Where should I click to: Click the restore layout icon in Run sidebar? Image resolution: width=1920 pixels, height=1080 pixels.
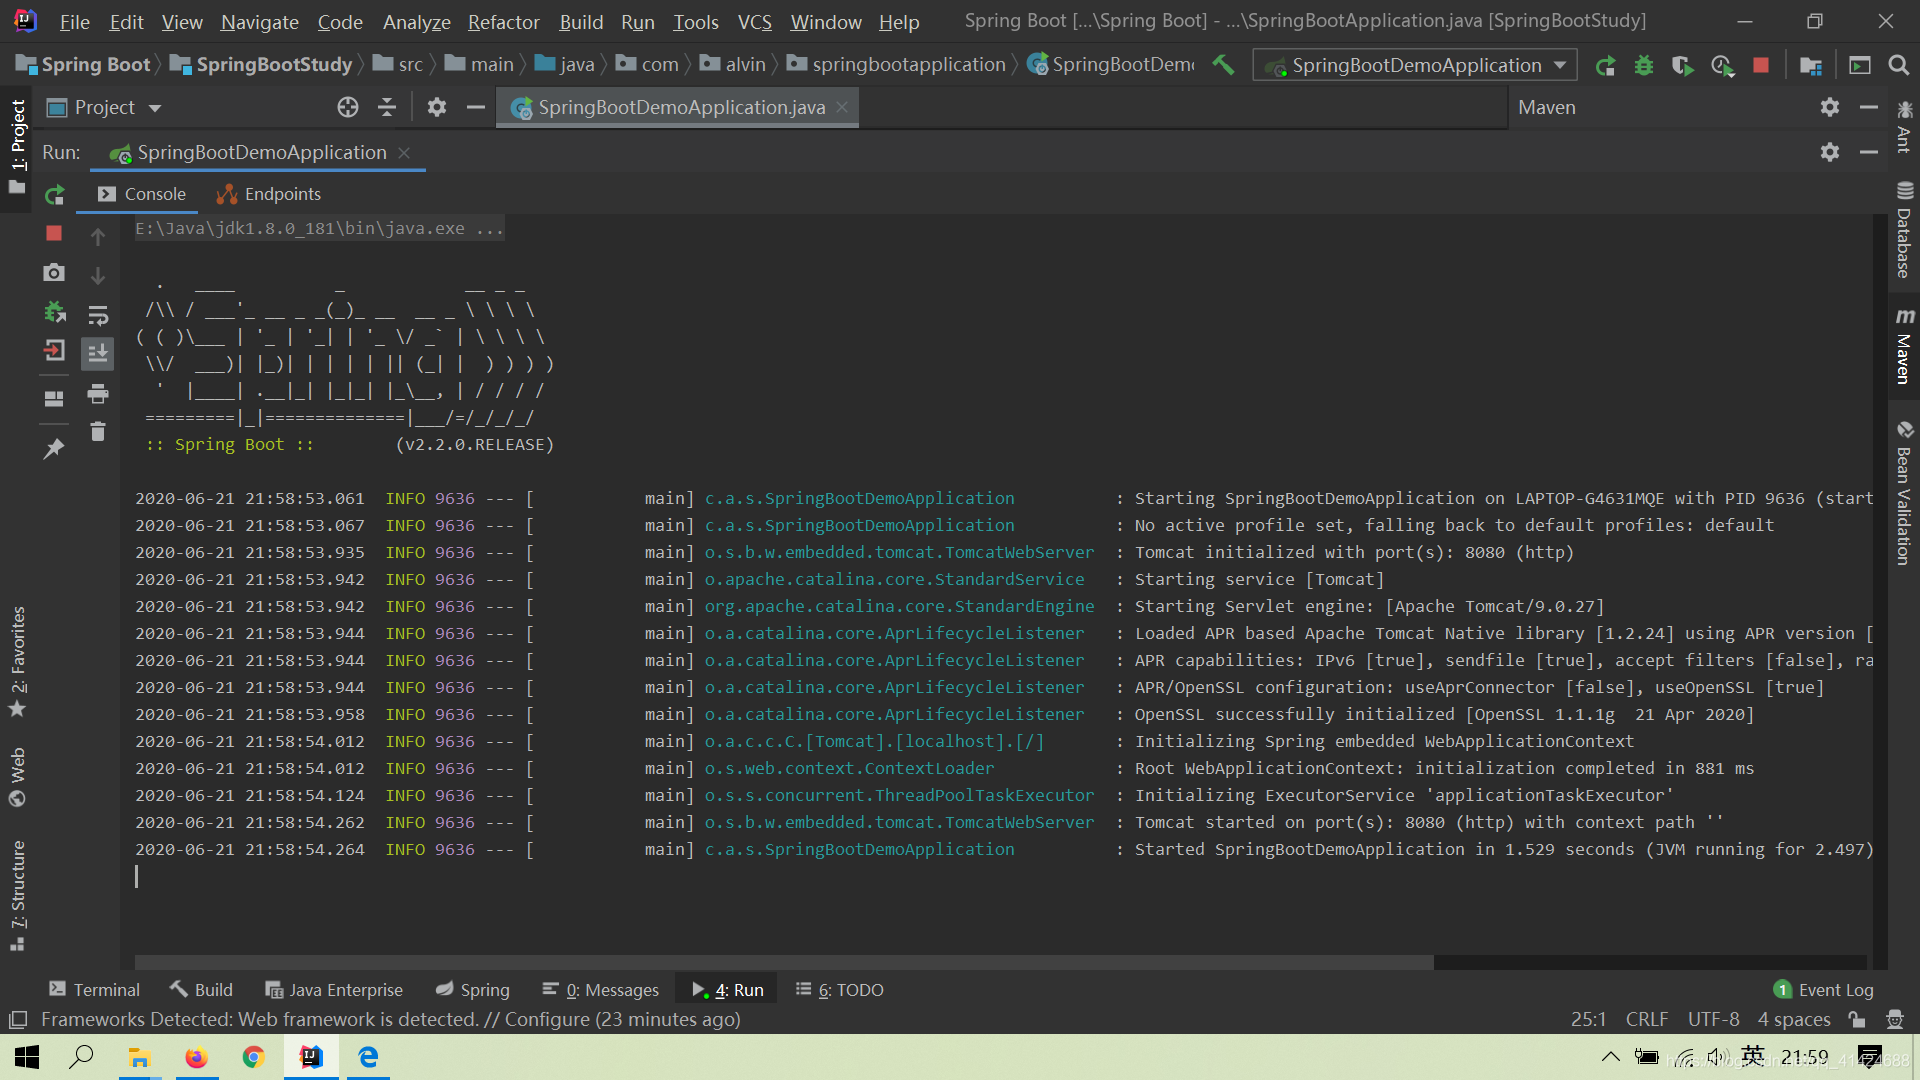(54, 398)
